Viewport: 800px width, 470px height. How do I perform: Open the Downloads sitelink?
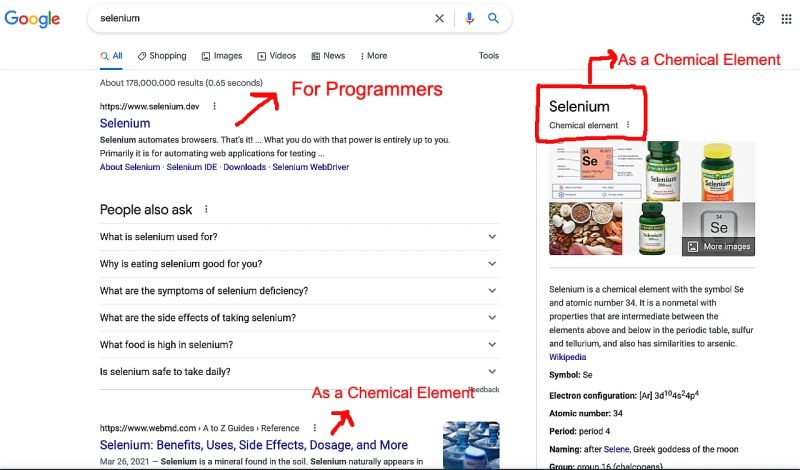click(245, 167)
